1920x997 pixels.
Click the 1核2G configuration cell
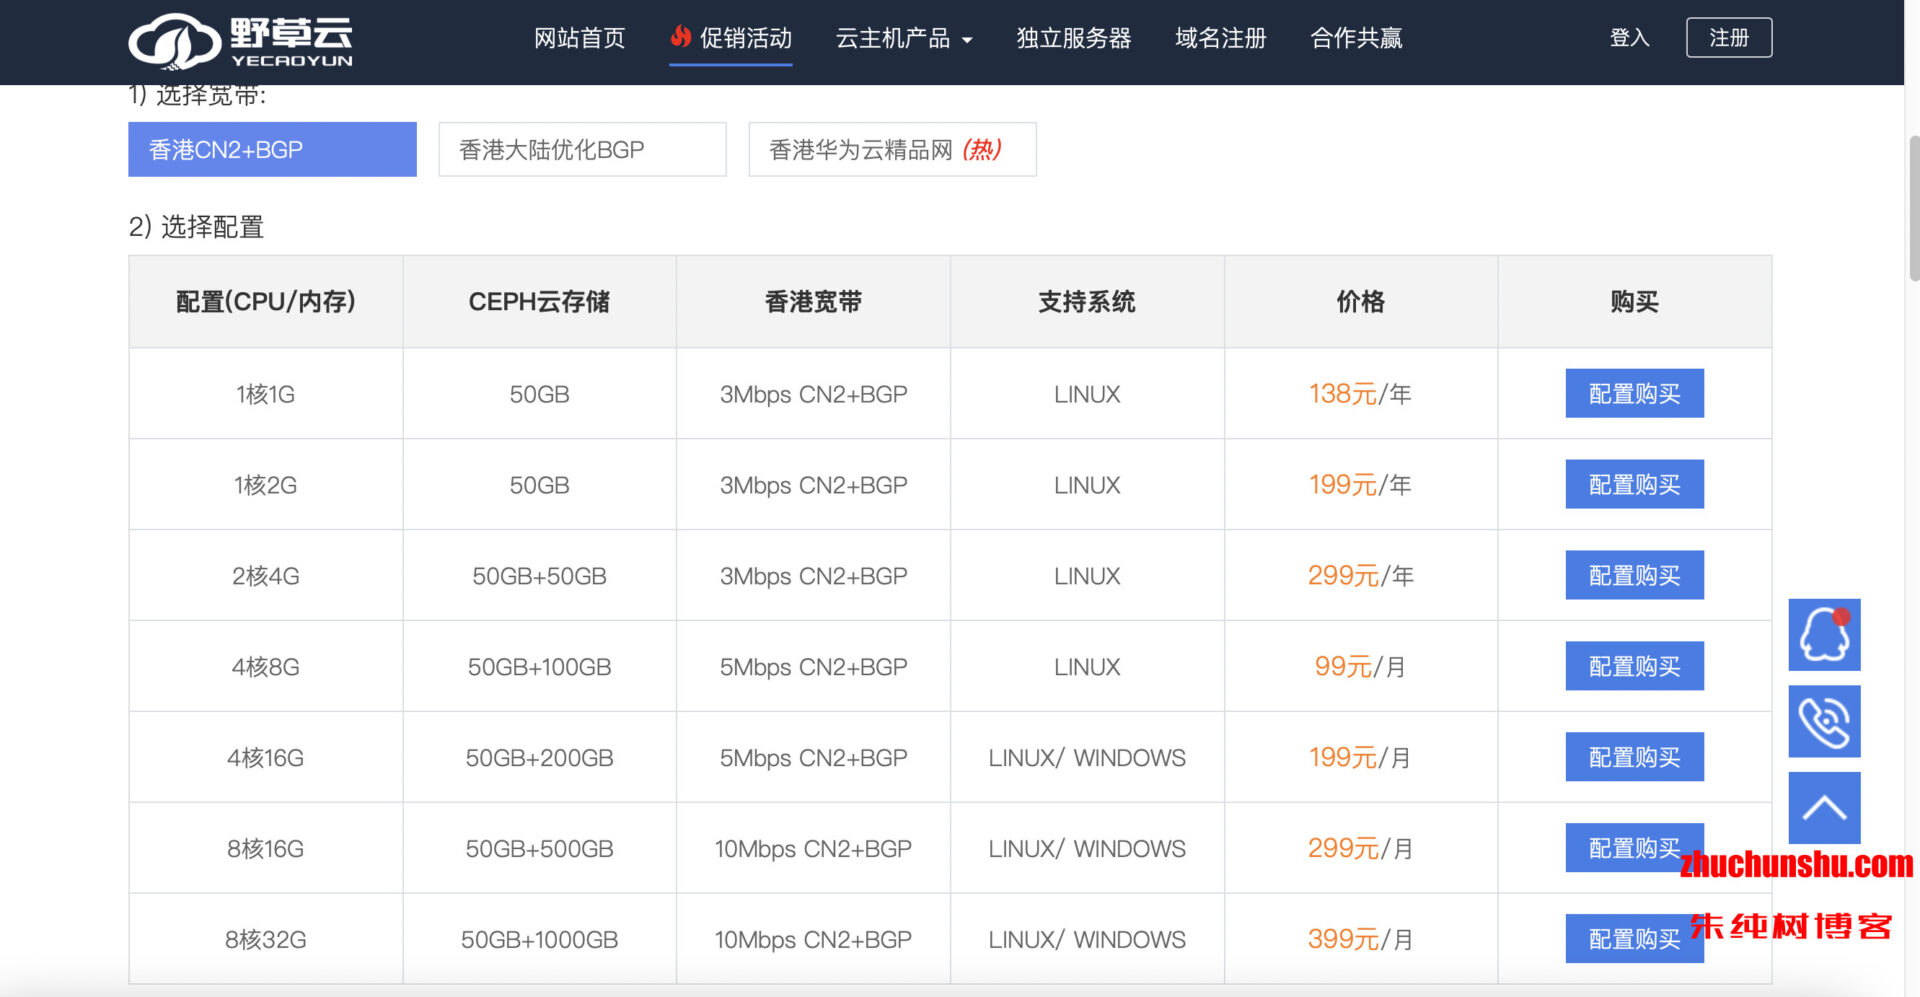click(x=265, y=485)
